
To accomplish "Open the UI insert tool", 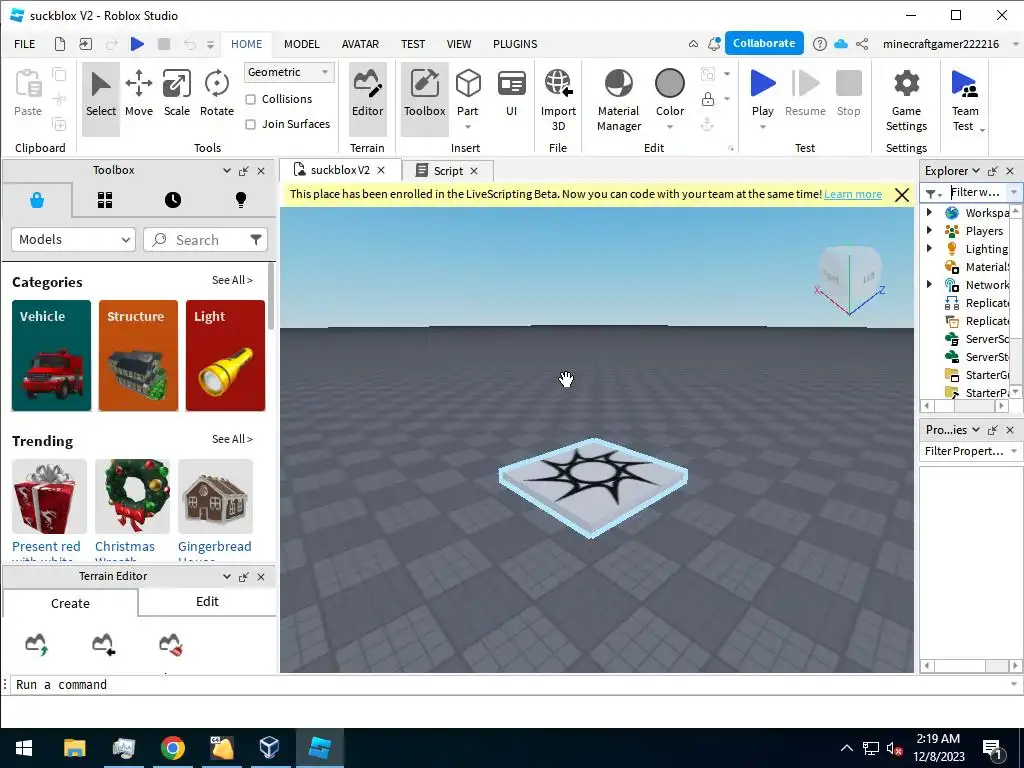I will (x=511, y=93).
